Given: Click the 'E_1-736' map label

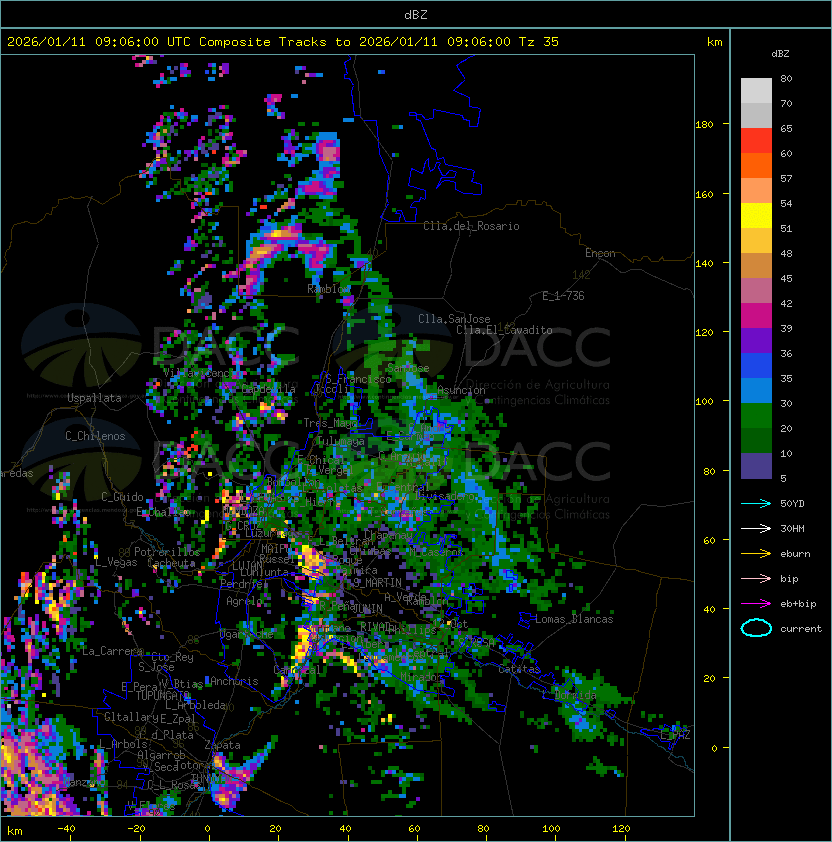Looking at the screenshot, I should (563, 296).
